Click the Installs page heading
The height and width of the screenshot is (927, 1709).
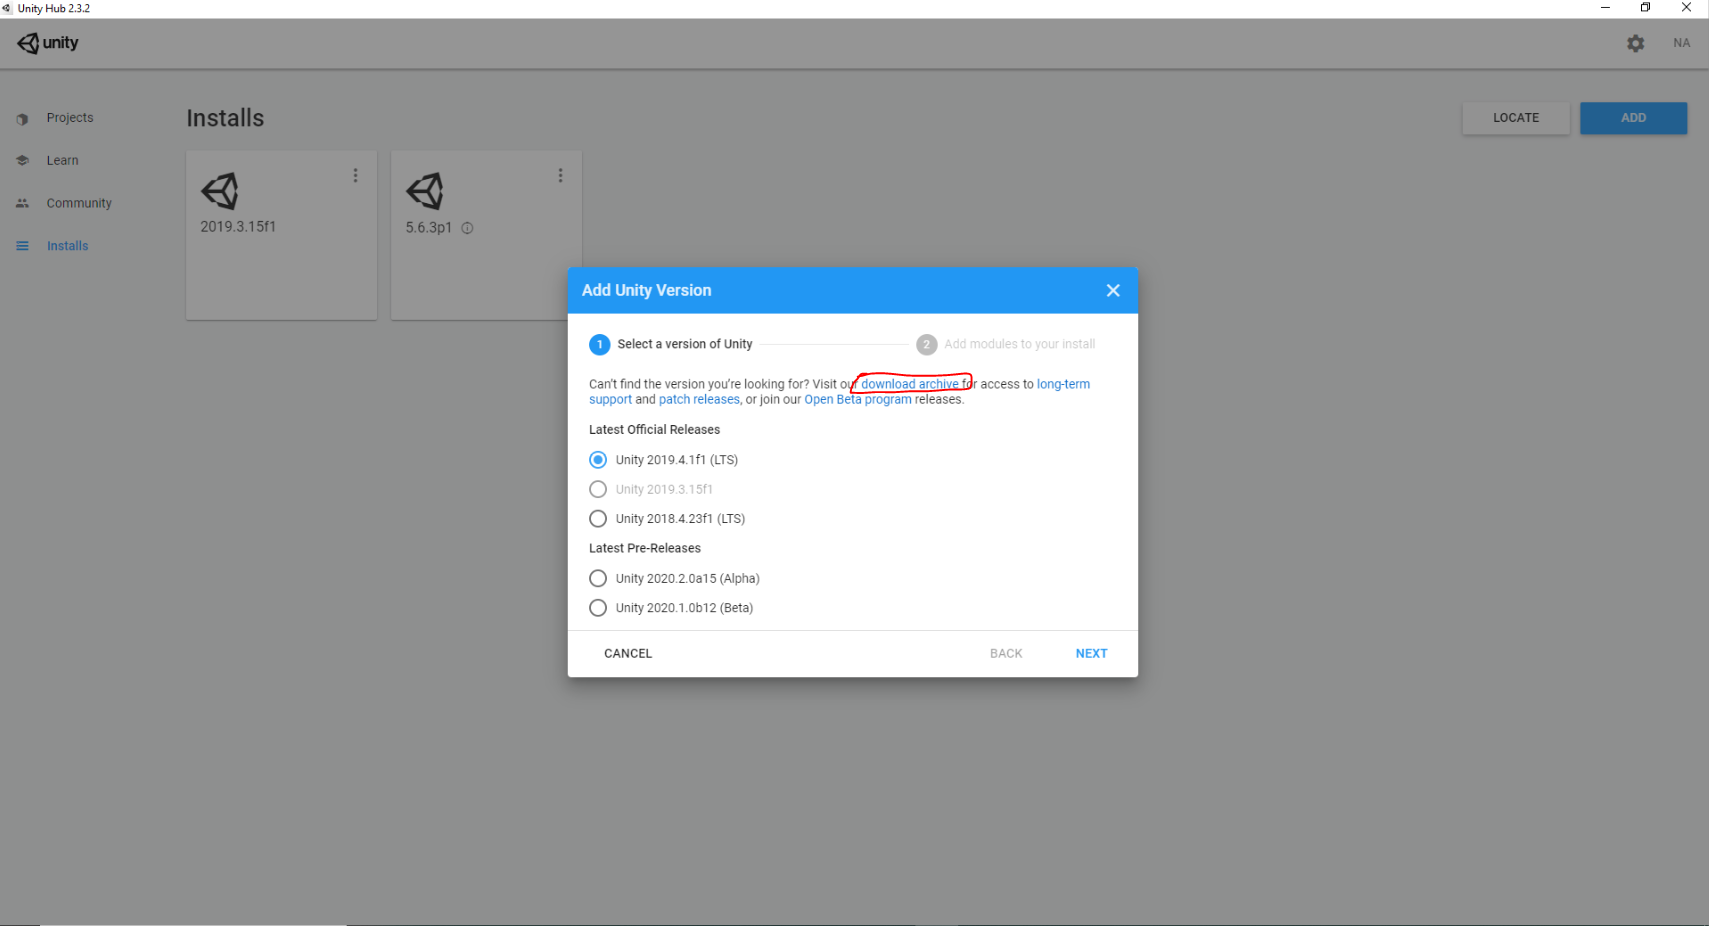click(225, 118)
